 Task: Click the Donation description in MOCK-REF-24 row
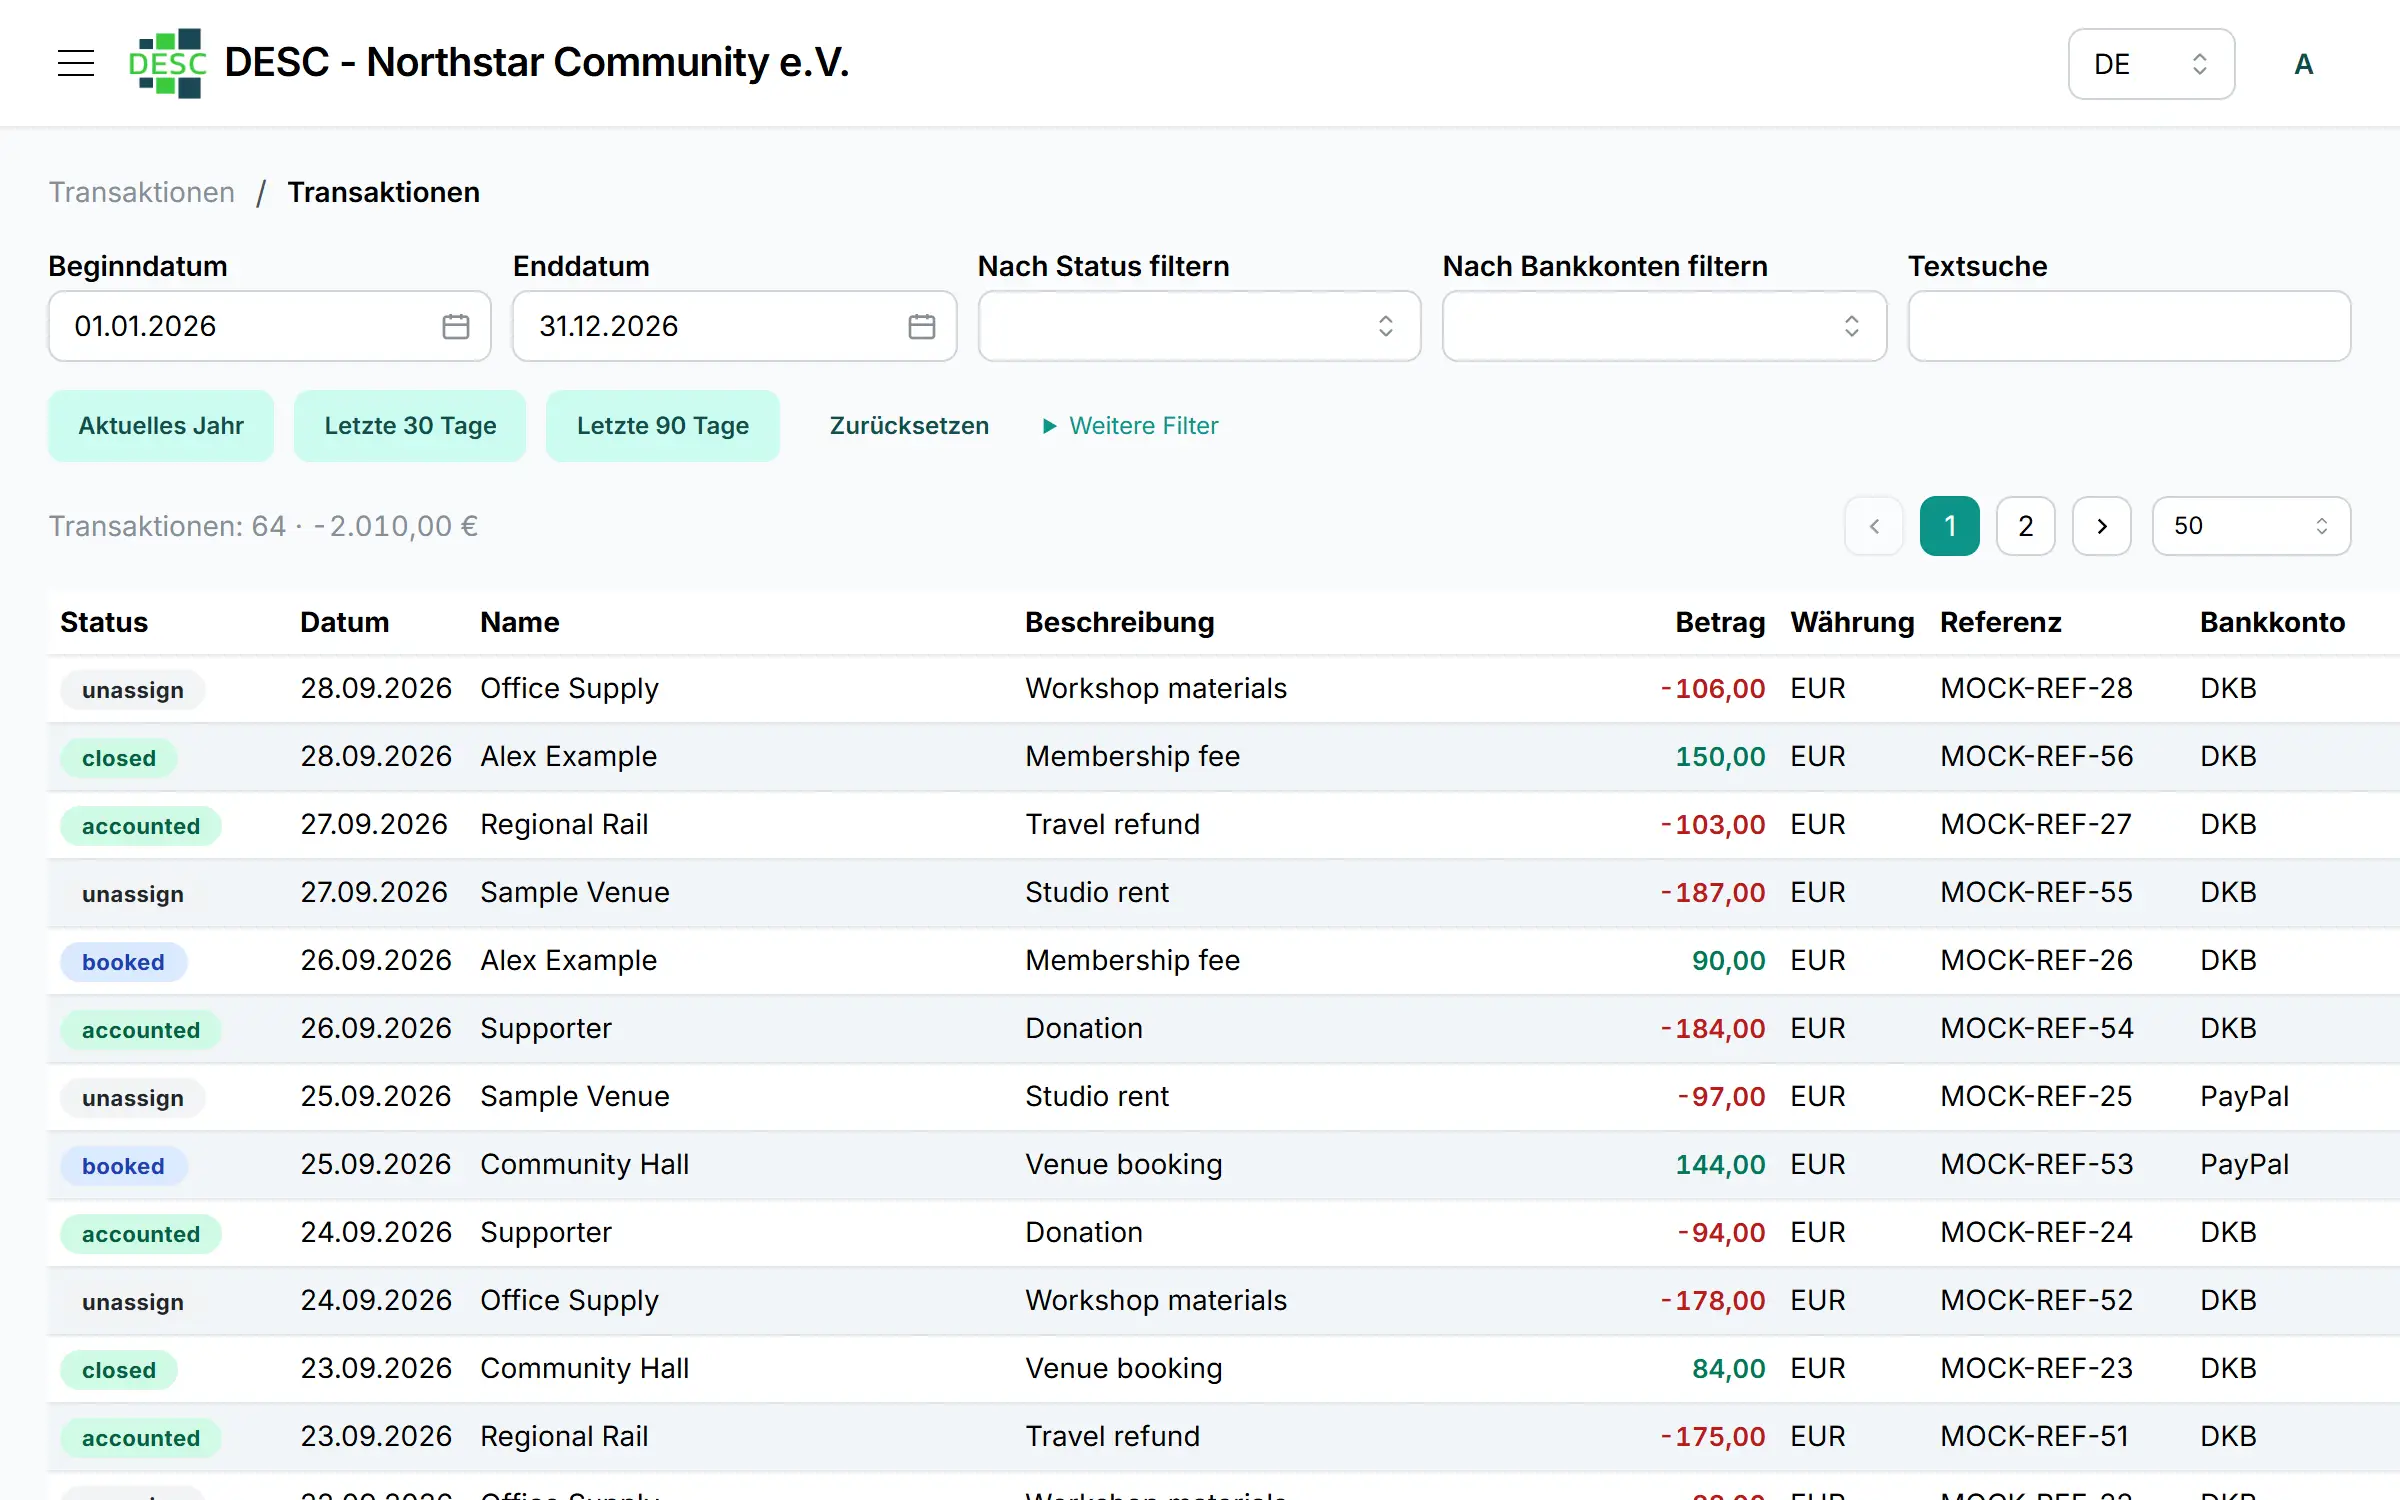1084,1232
